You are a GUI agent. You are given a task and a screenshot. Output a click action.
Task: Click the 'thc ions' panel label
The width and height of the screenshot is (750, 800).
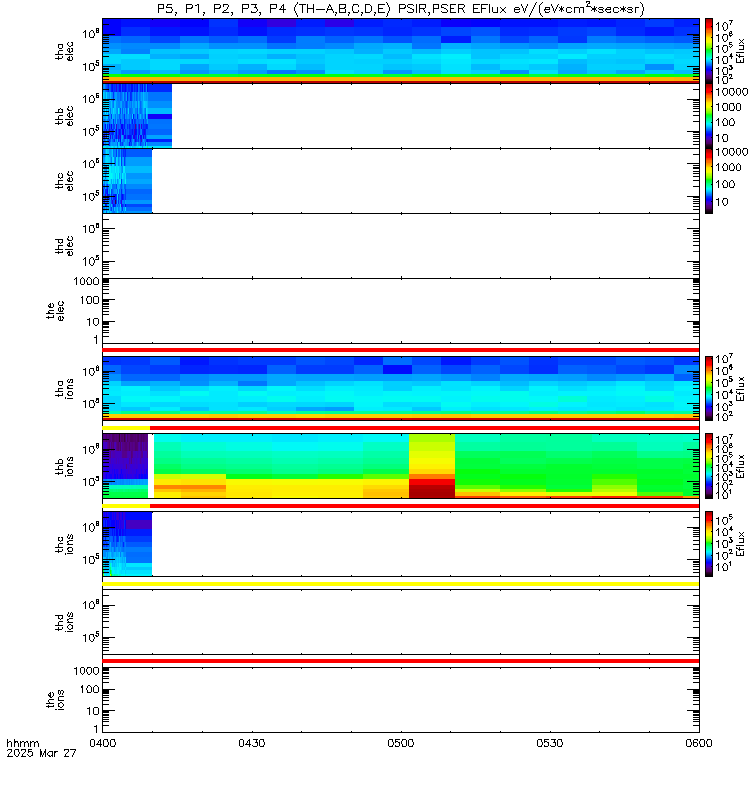pyautogui.click(x=64, y=544)
